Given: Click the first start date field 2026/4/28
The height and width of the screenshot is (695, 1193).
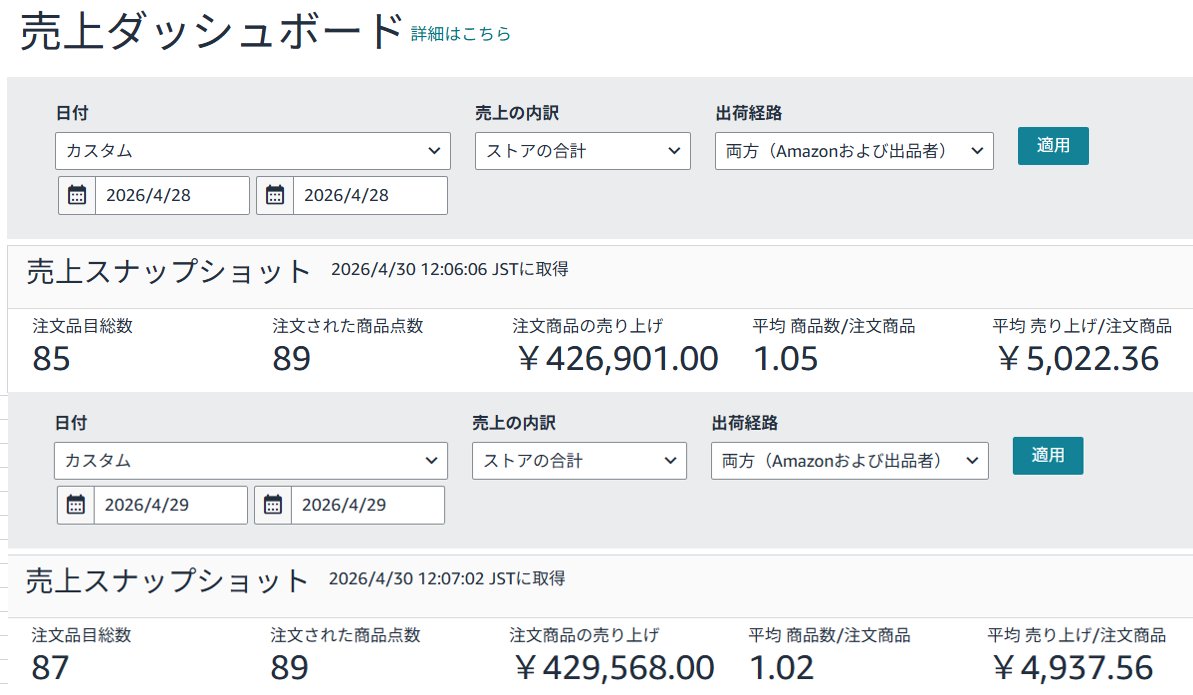Looking at the screenshot, I should pyautogui.click(x=172, y=195).
